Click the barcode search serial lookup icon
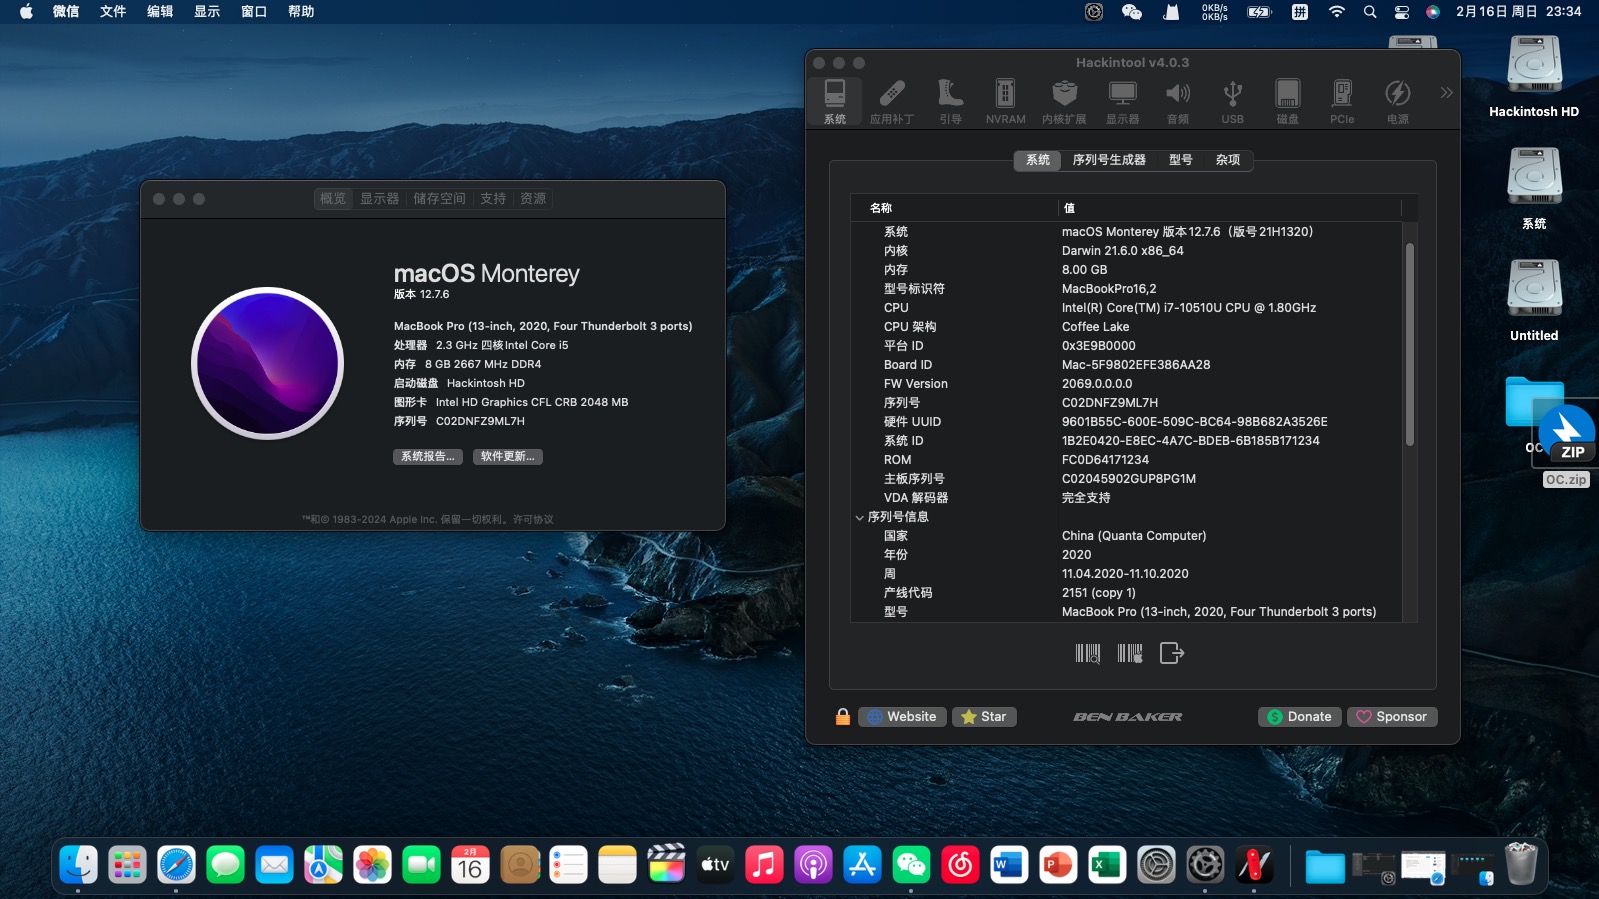The height and width of the screenshot is (899, 1599). click(1087, 653)
